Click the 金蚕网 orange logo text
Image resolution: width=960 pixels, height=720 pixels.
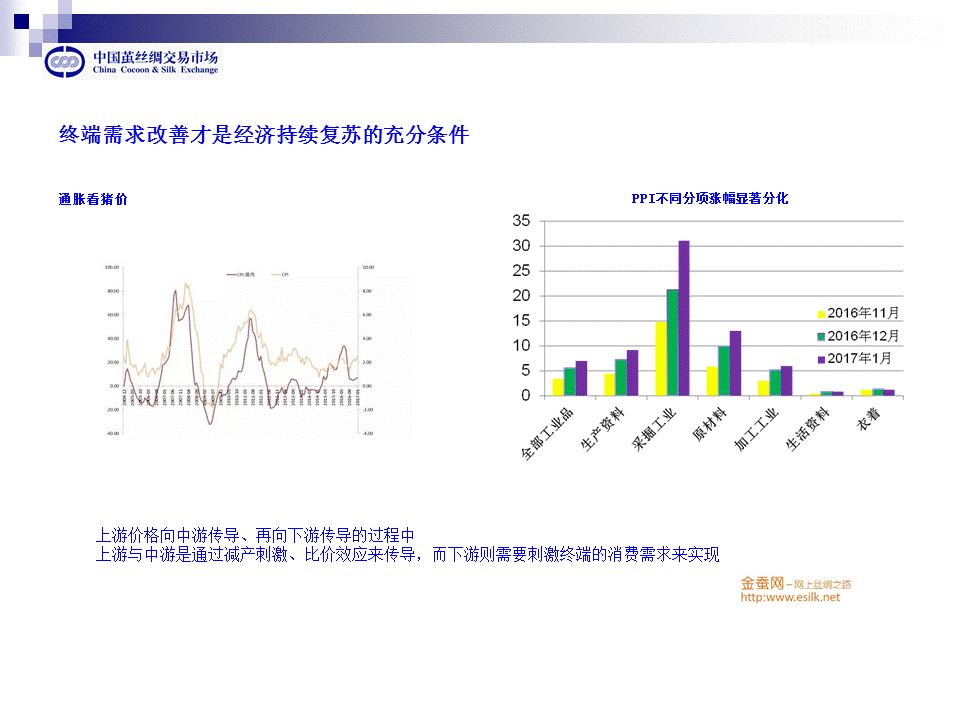point(761,583)
